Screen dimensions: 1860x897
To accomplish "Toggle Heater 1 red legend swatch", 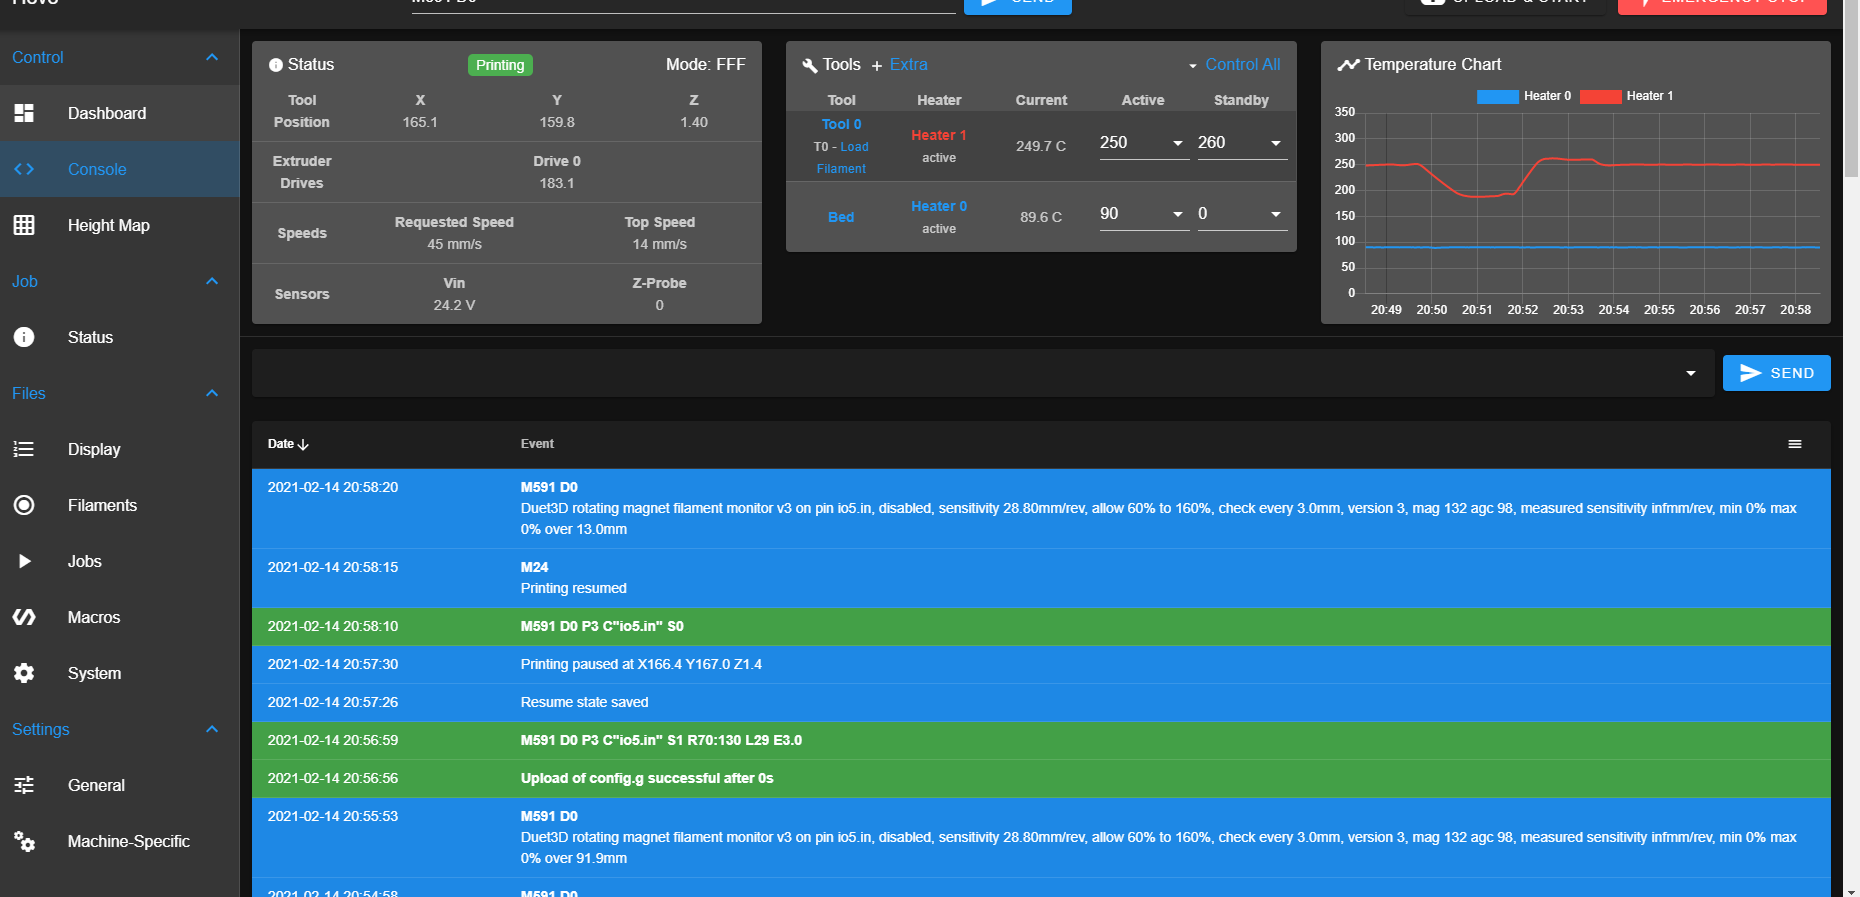I will [x=1600, y=96].
